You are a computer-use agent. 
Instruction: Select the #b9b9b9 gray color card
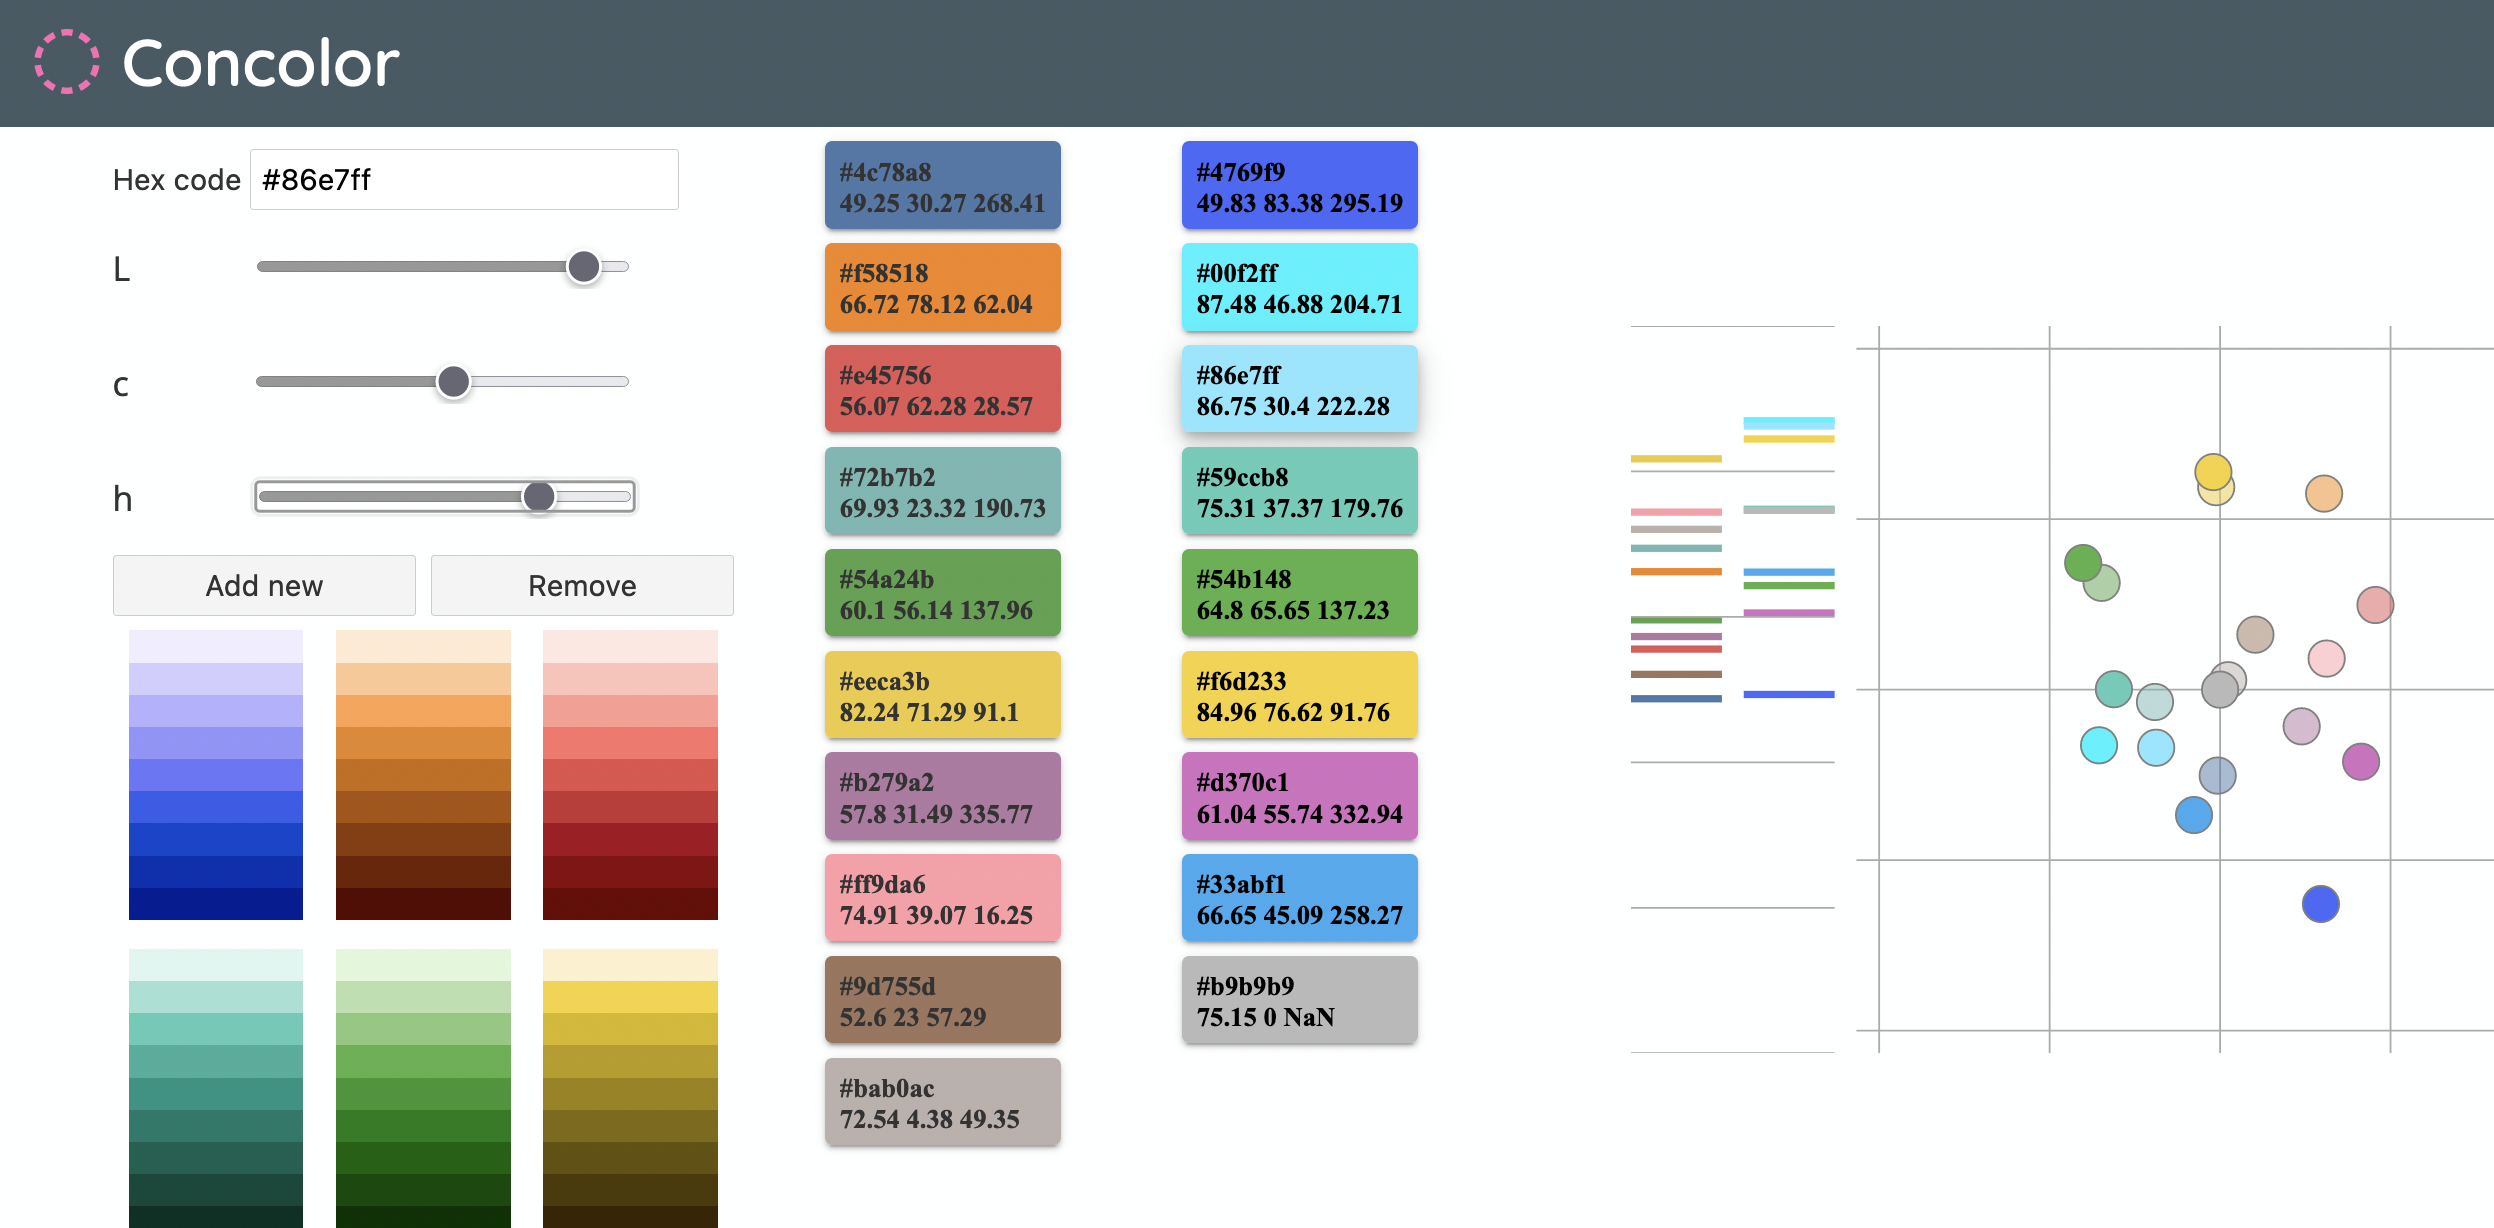[1299, 1001]
